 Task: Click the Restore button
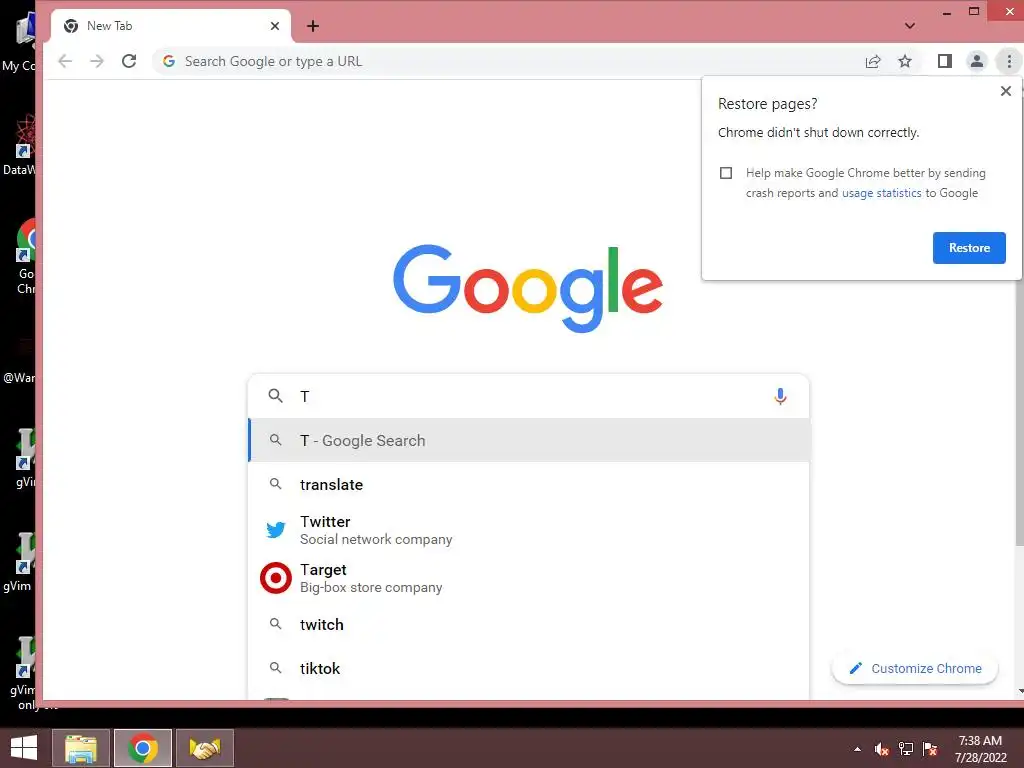coord(969,248)
